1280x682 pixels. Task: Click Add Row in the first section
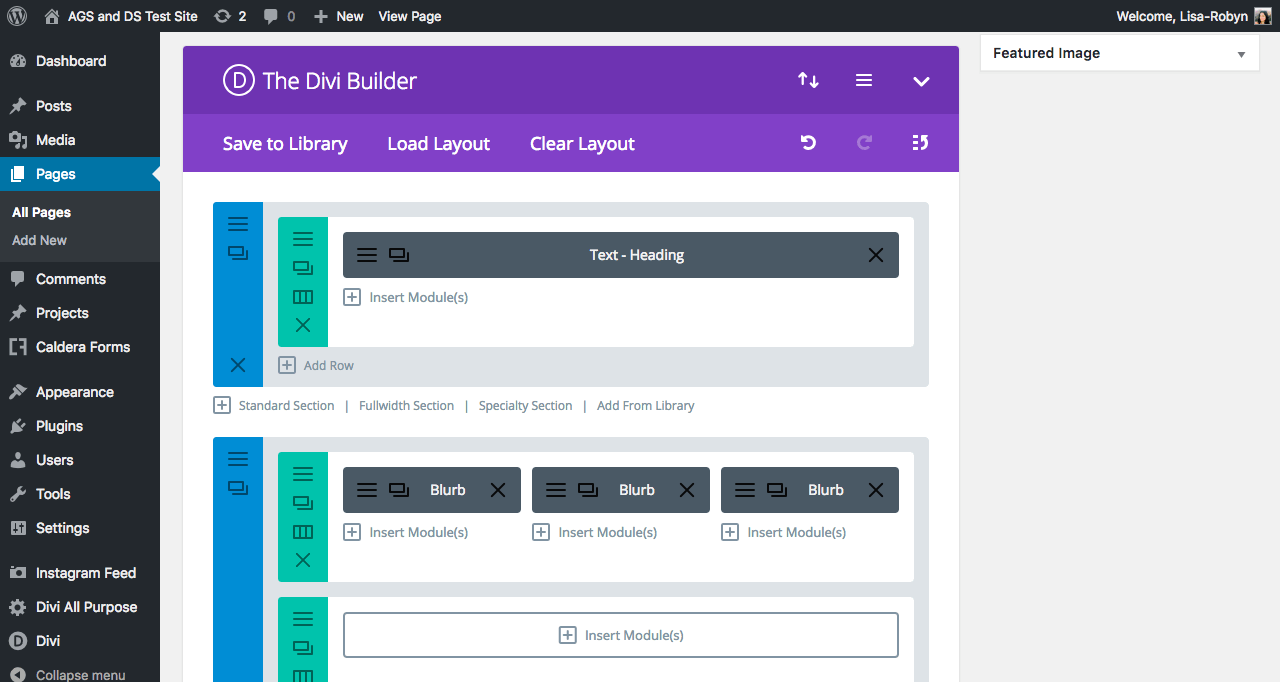click(x=316, y=365)
